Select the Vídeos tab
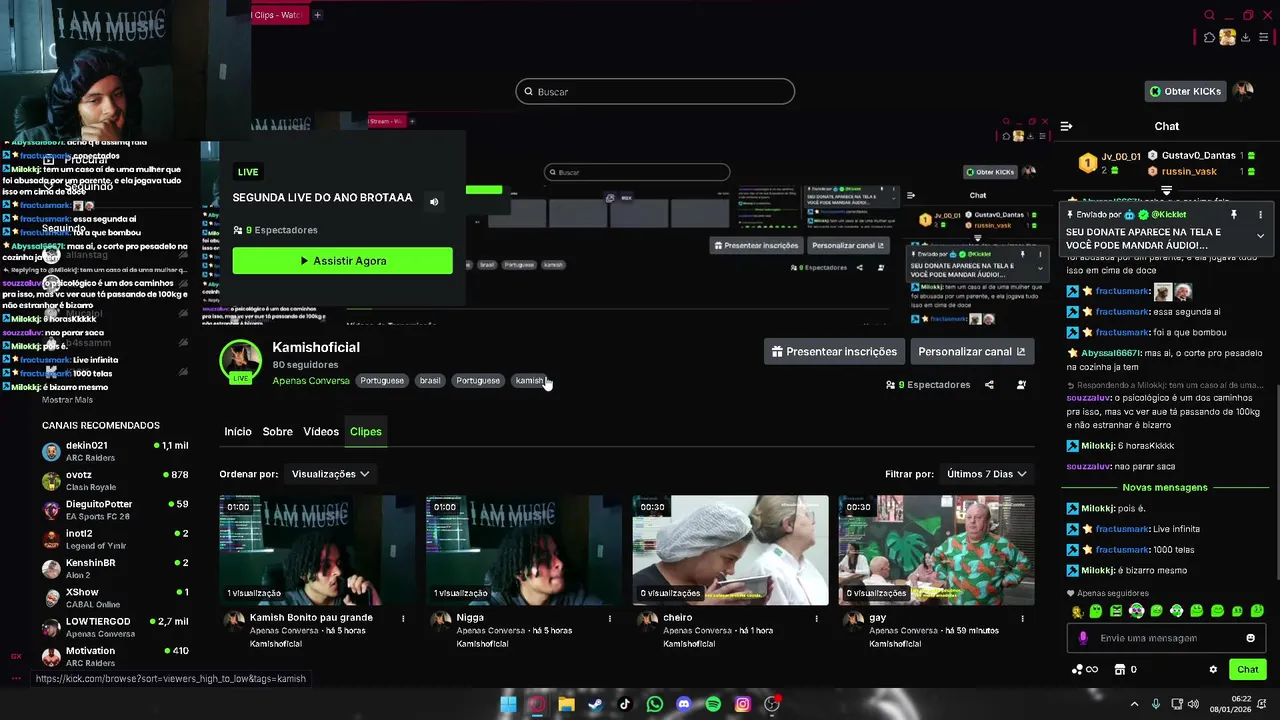Viewport: 1280px width, 720px height. [x=321, y=432]
